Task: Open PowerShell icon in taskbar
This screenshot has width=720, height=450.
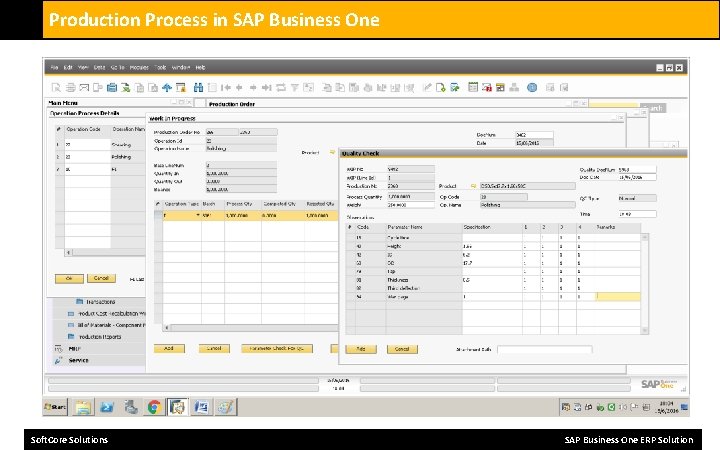Action: 107,407
